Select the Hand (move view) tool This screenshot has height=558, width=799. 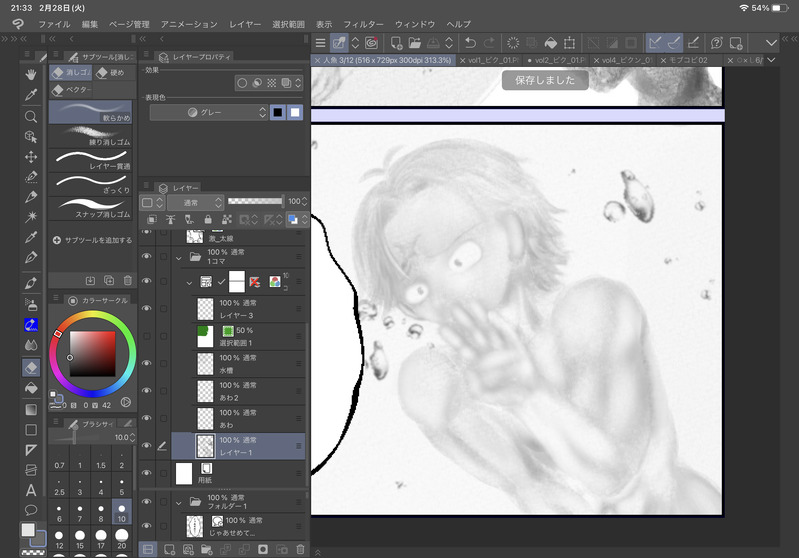click(x=31, y=75)
